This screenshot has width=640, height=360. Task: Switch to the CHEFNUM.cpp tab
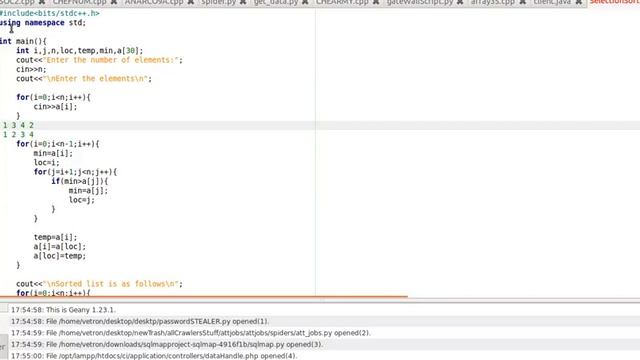[79, 2]
